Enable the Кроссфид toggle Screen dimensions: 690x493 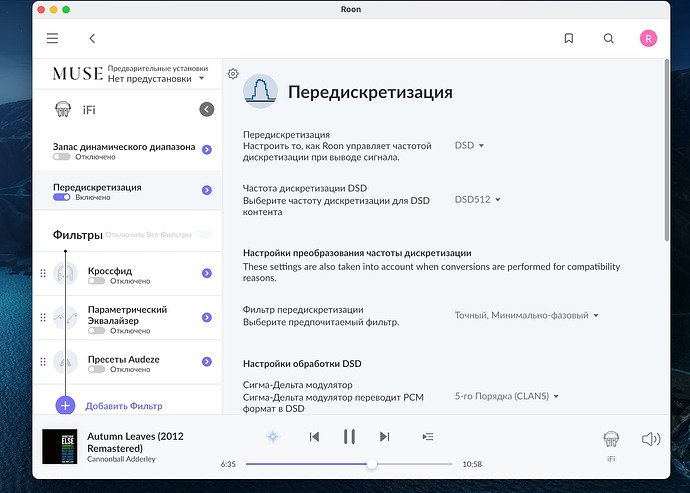coord(96,281)
